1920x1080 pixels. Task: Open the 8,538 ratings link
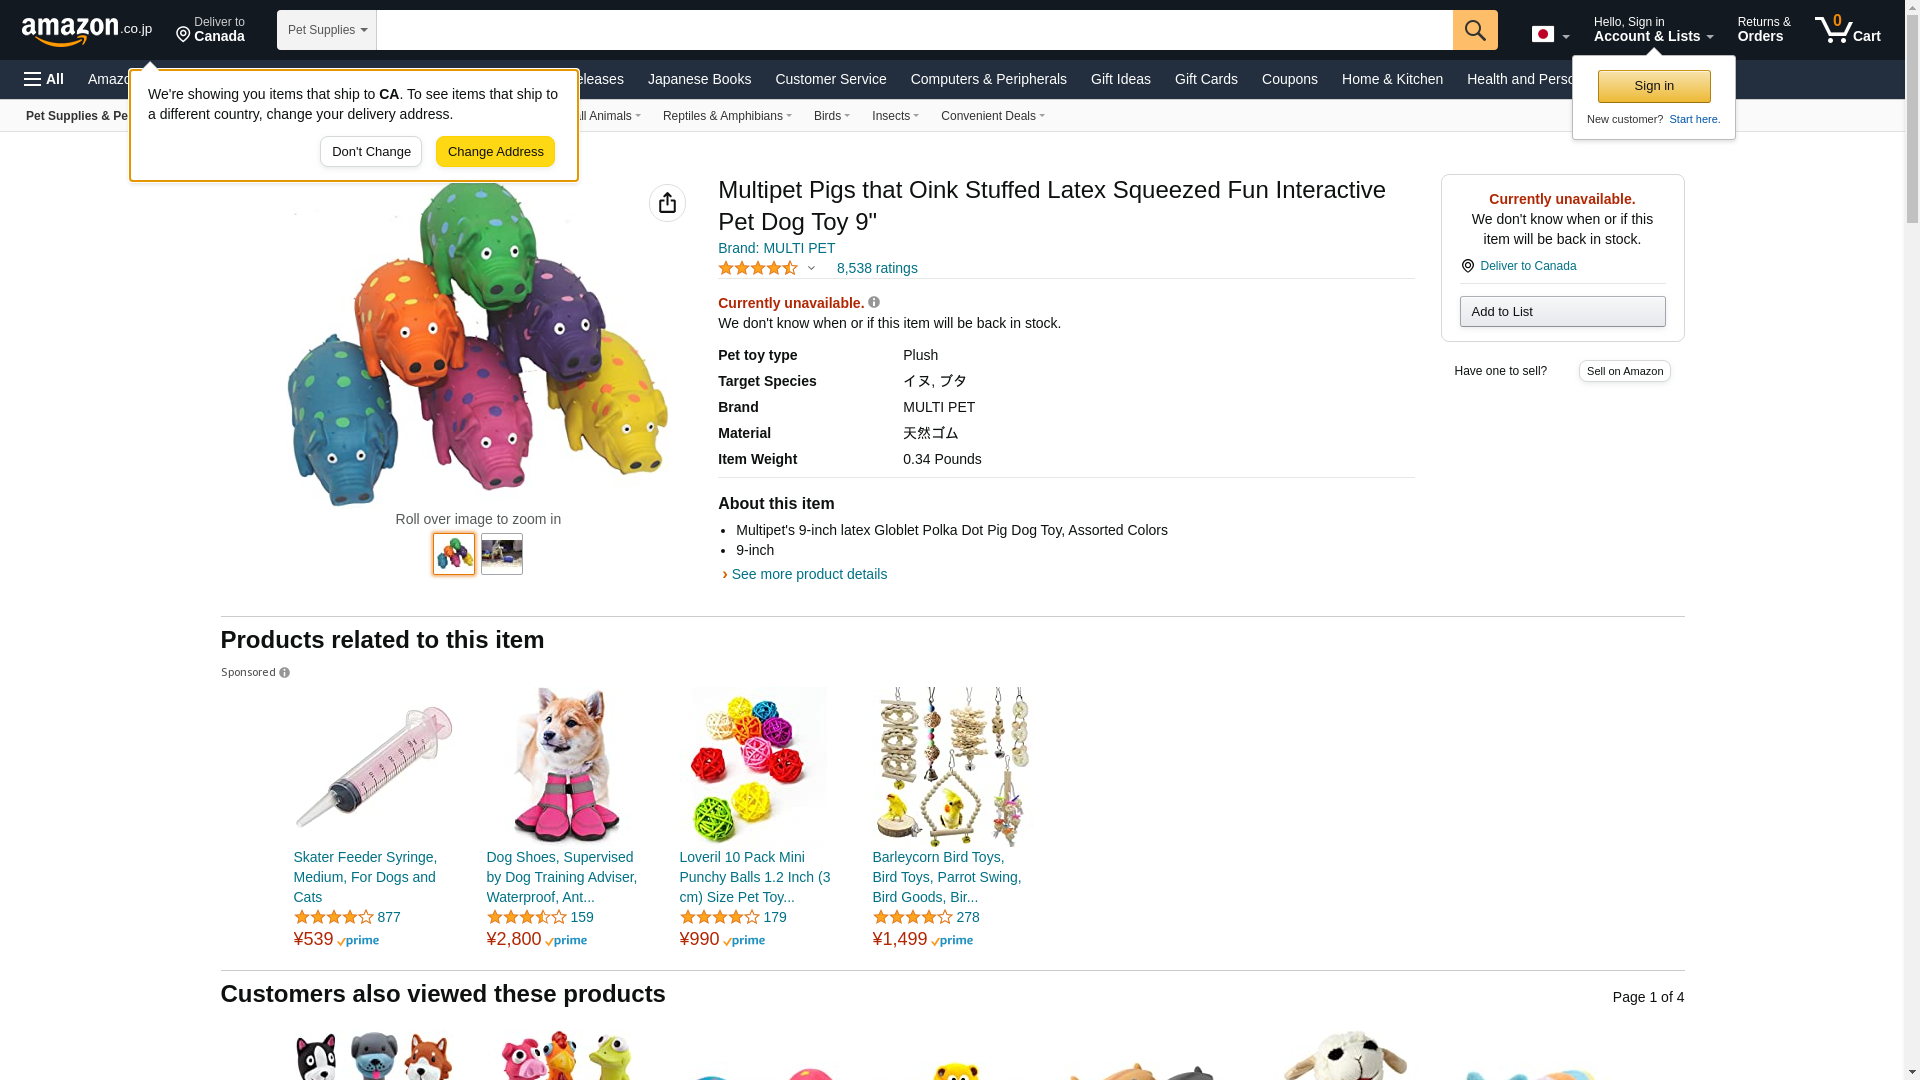[x=876, y=268]
